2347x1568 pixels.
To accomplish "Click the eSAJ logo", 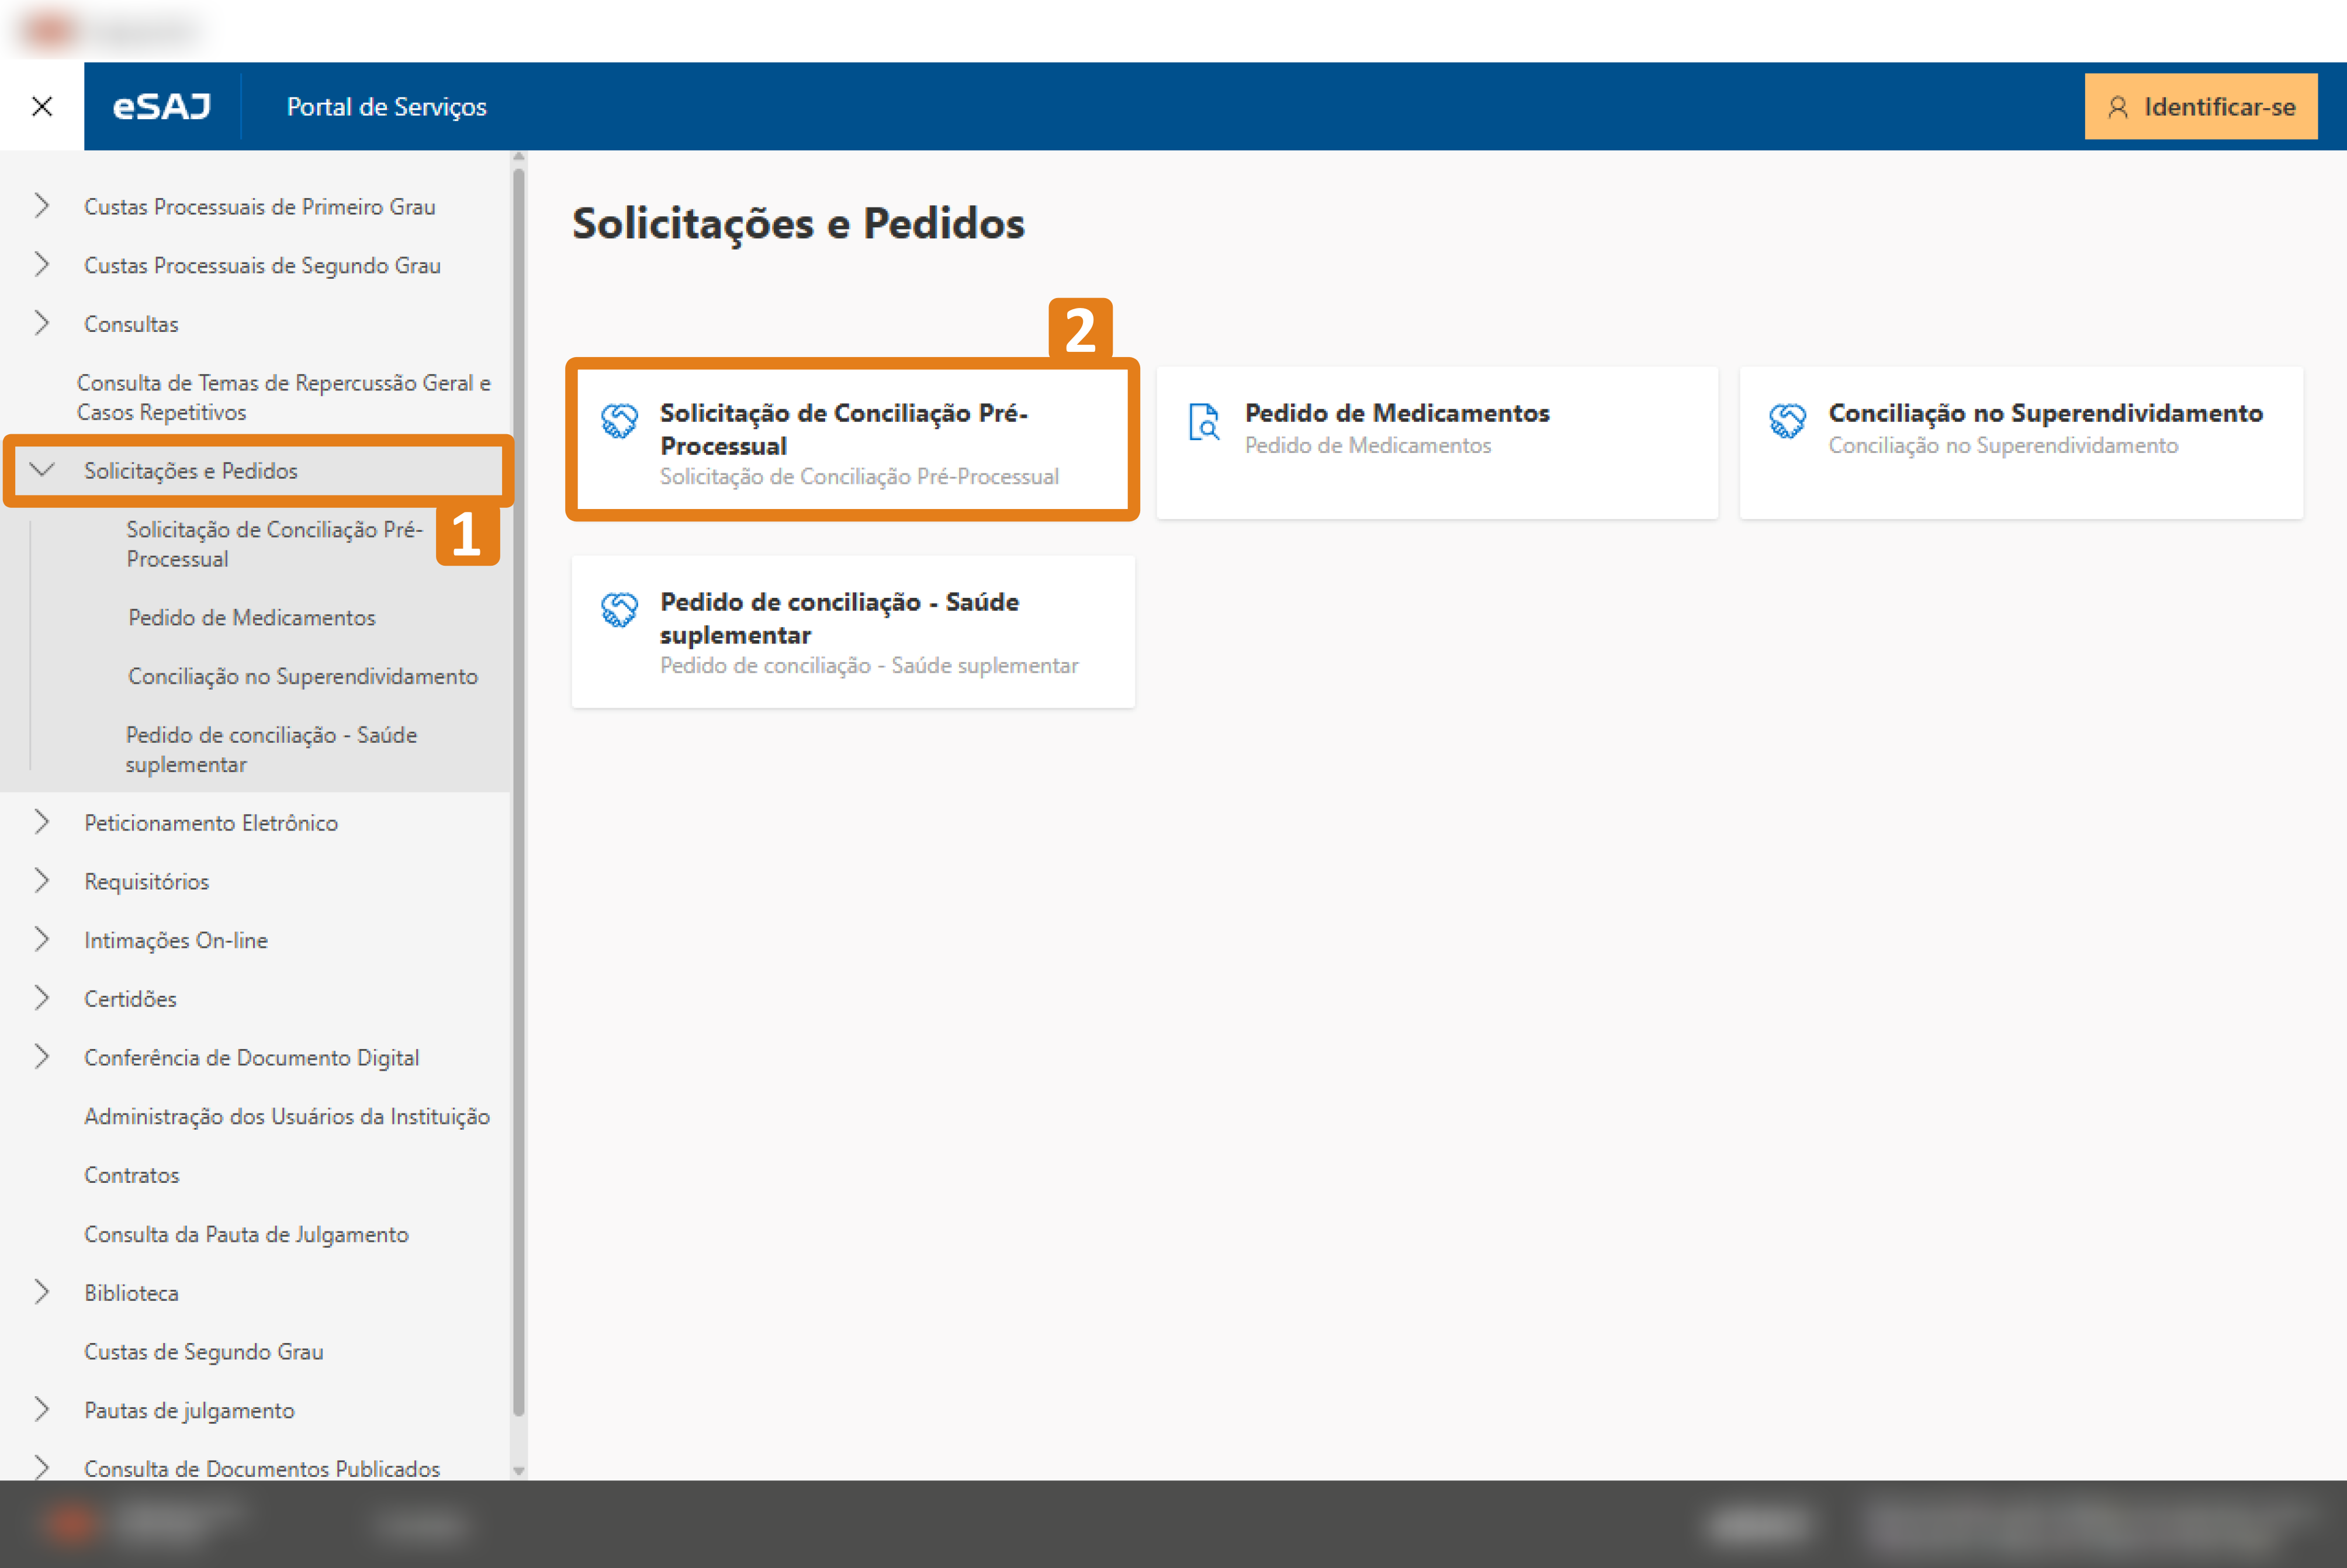I will 161,106.
